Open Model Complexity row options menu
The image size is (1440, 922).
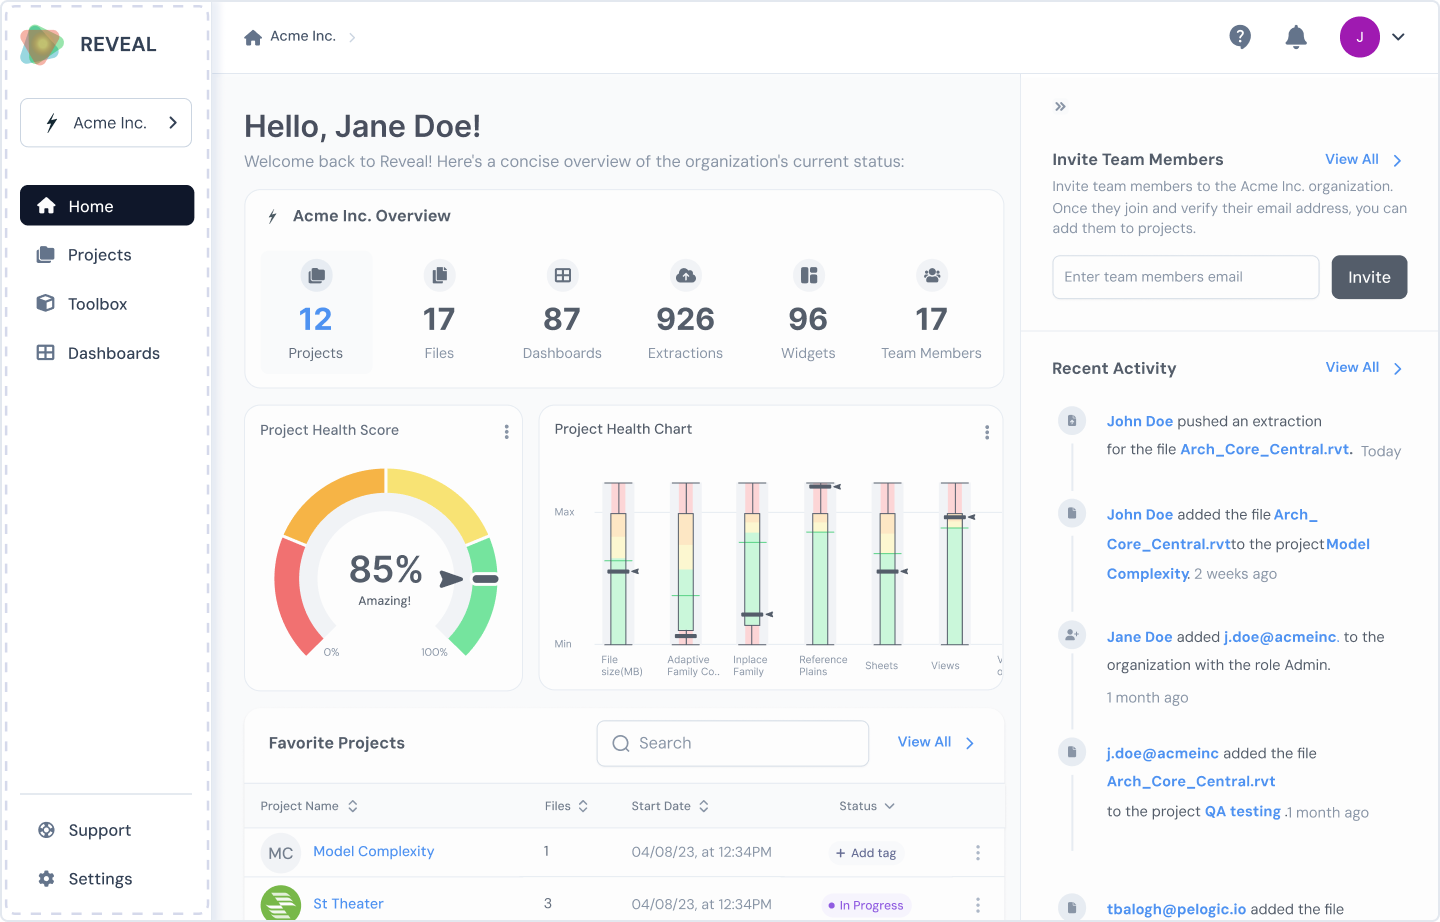tap(978, 853)
